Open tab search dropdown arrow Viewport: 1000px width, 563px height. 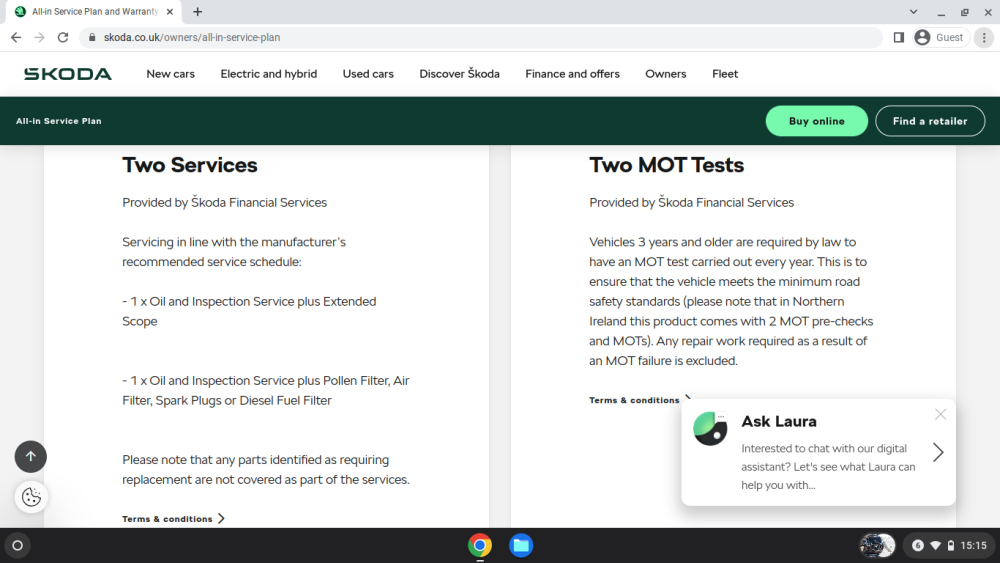[913, 11]
